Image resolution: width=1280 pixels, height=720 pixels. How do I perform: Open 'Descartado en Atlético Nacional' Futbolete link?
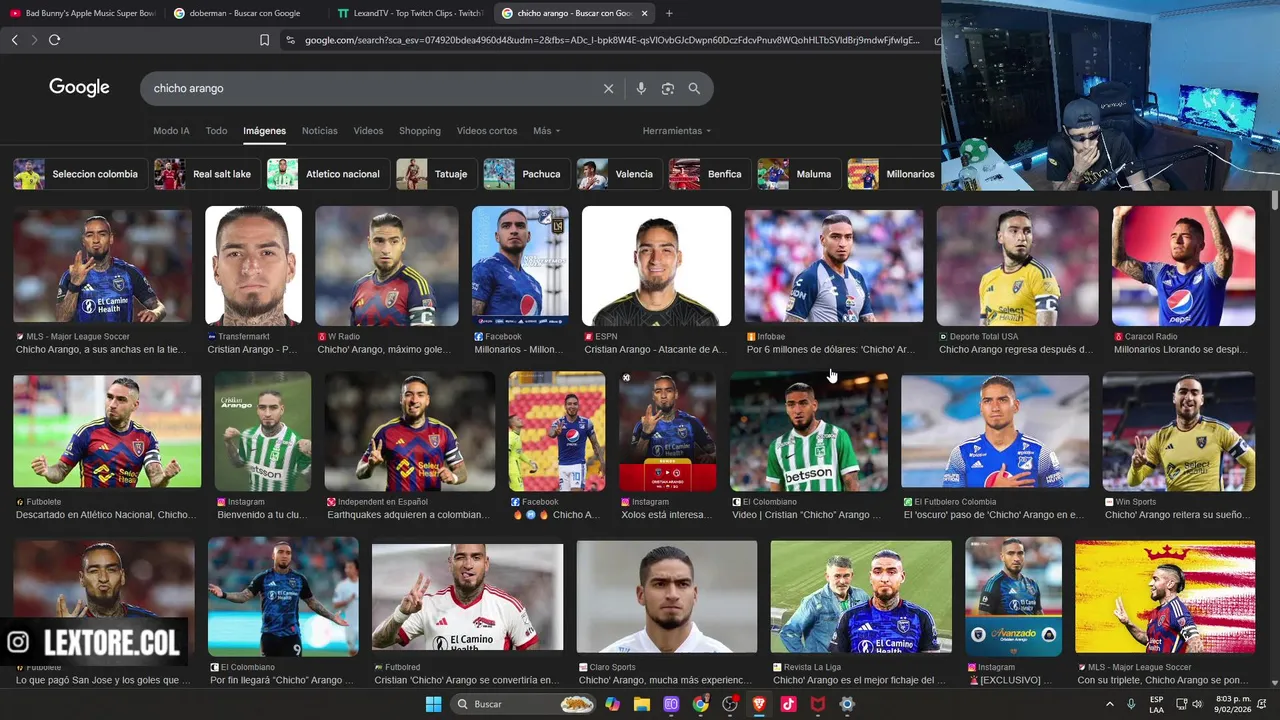click(106, 515)
